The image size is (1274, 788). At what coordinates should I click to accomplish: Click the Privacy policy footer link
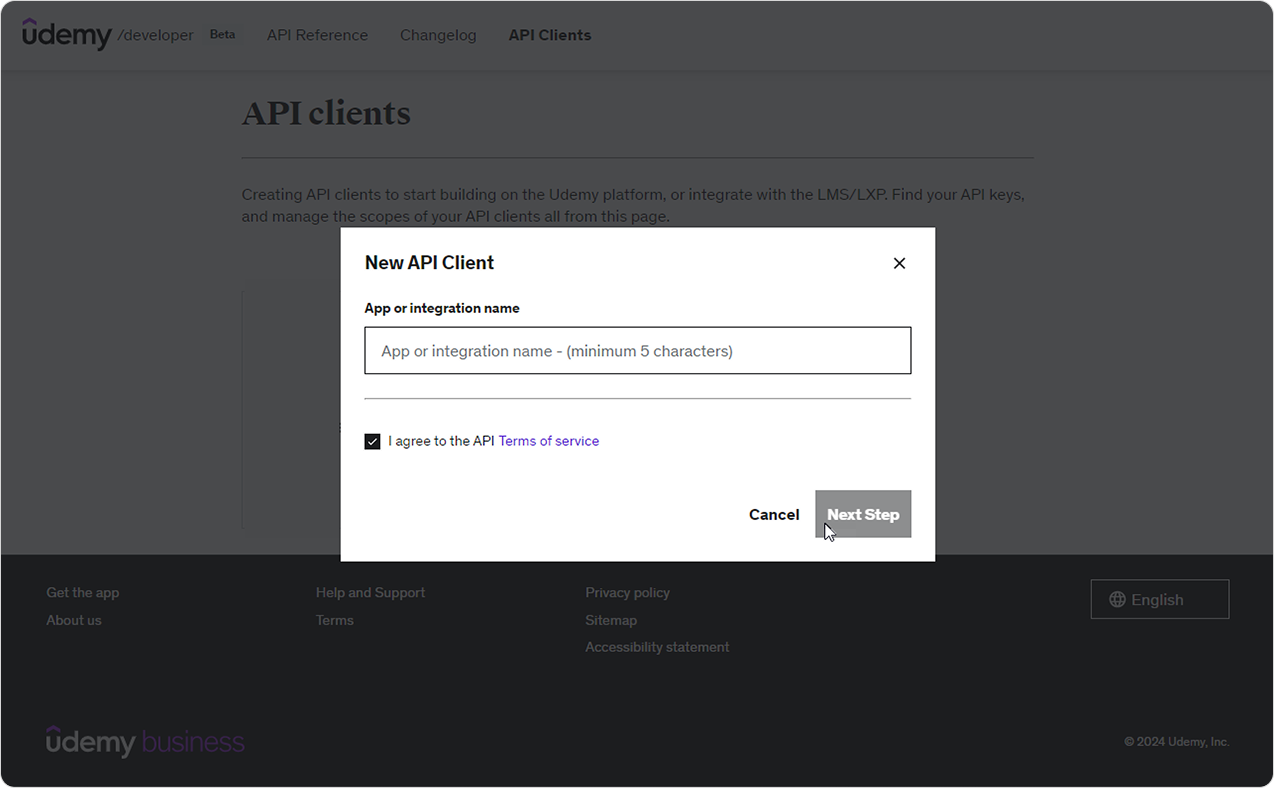pos(627,593)
